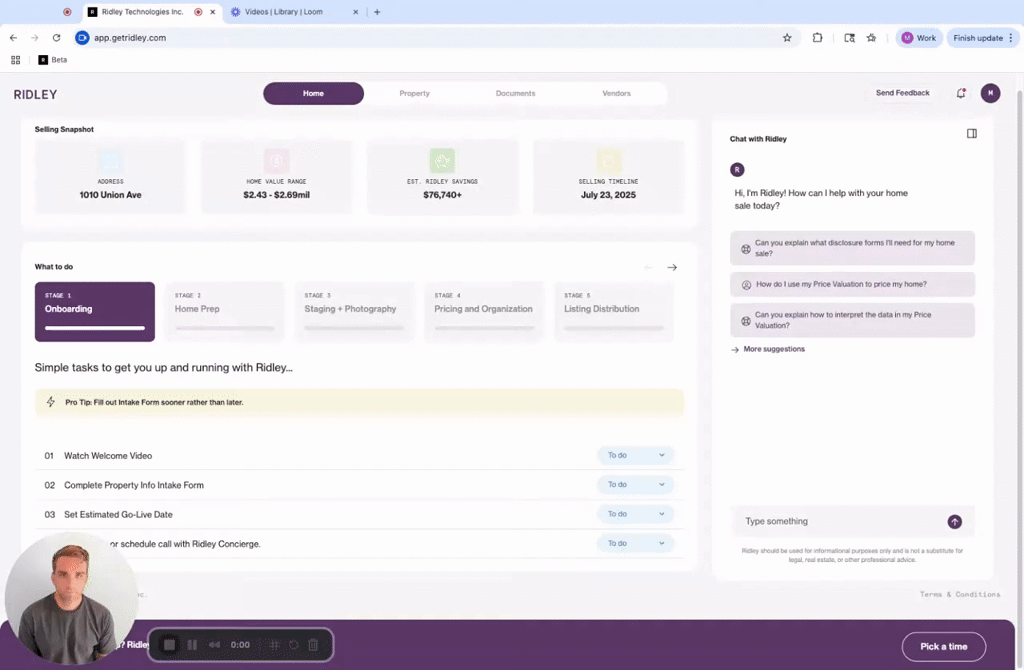Image resolution: width=1024 pixels, height=670 pixels.
Task: Select Stage 2 Home Prep
Action: click(225, 311)
